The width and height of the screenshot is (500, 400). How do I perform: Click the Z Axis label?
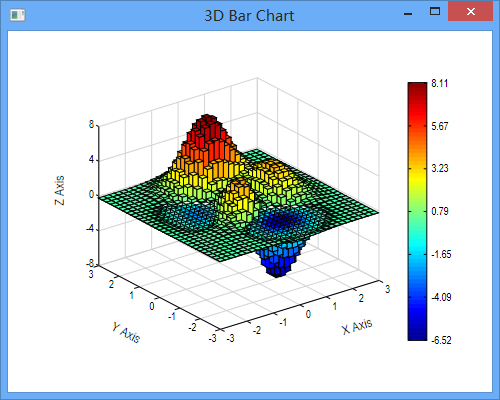coord(59,190)
